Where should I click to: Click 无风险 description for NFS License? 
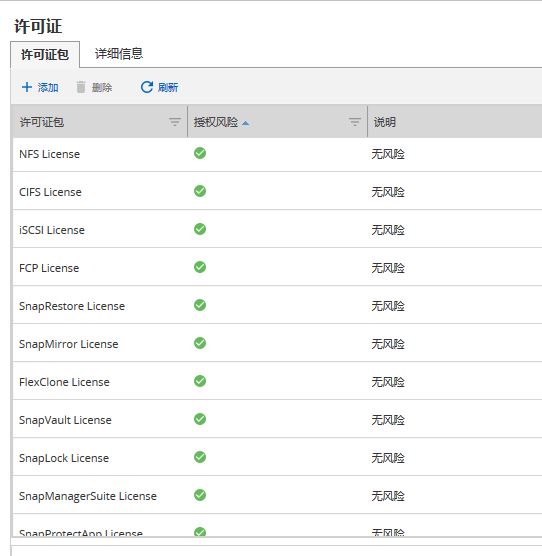pos(388,154)
